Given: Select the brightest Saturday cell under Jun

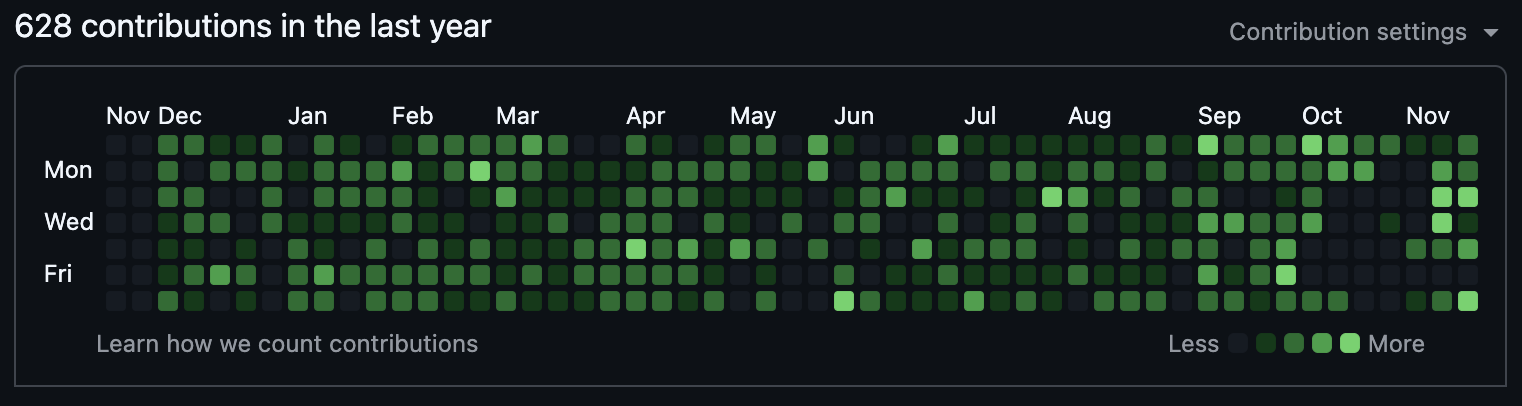Looking at the screenshot, I should tap(844, 301).
